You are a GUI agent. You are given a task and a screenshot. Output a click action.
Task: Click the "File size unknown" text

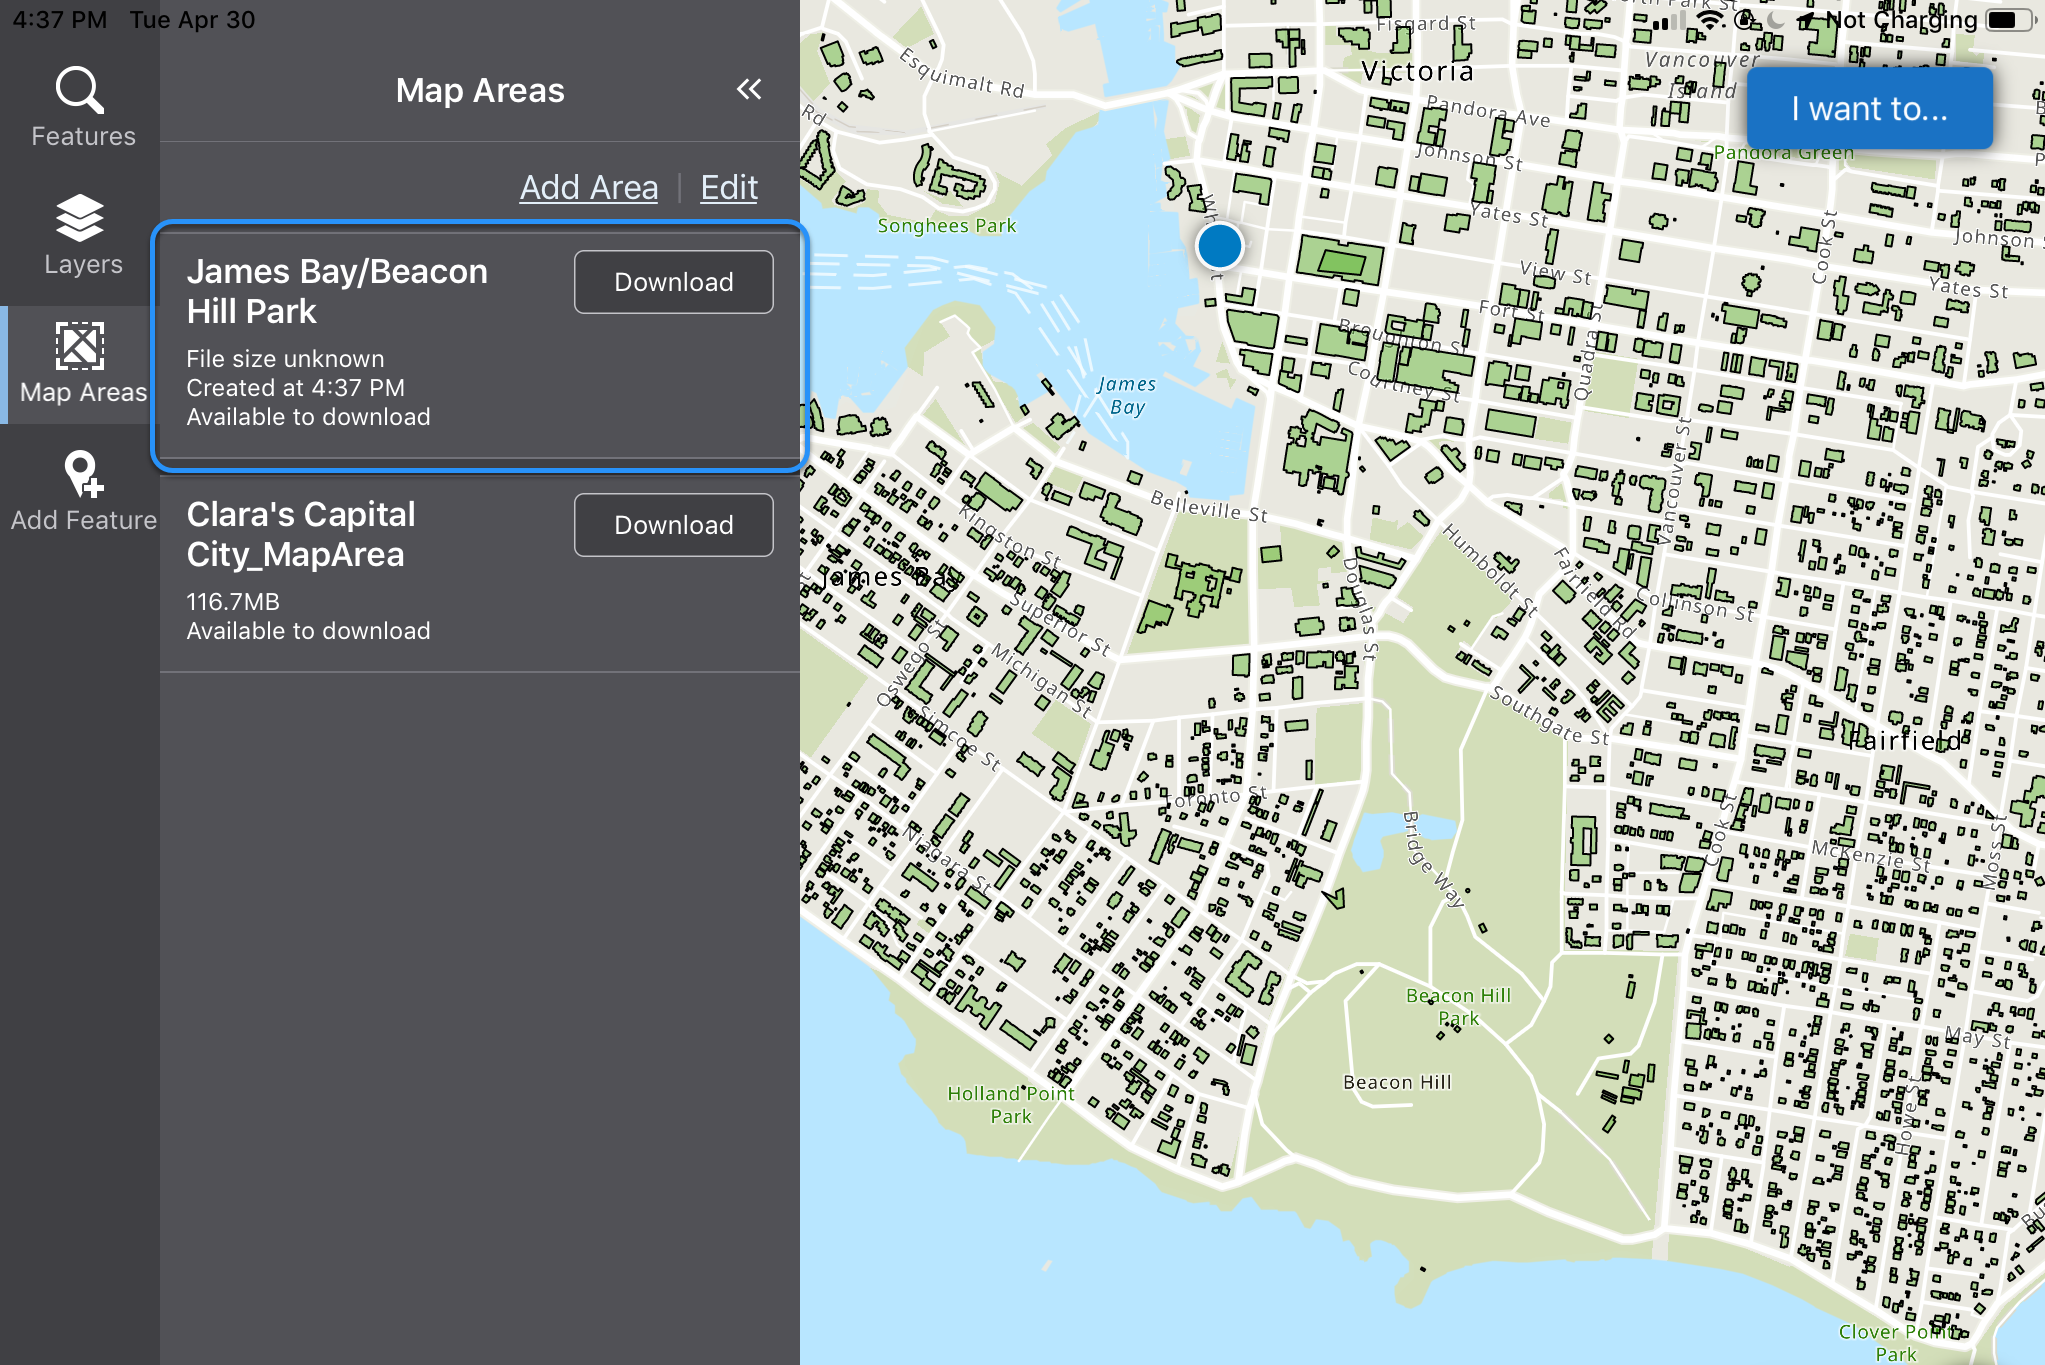[x=285, y=359]
